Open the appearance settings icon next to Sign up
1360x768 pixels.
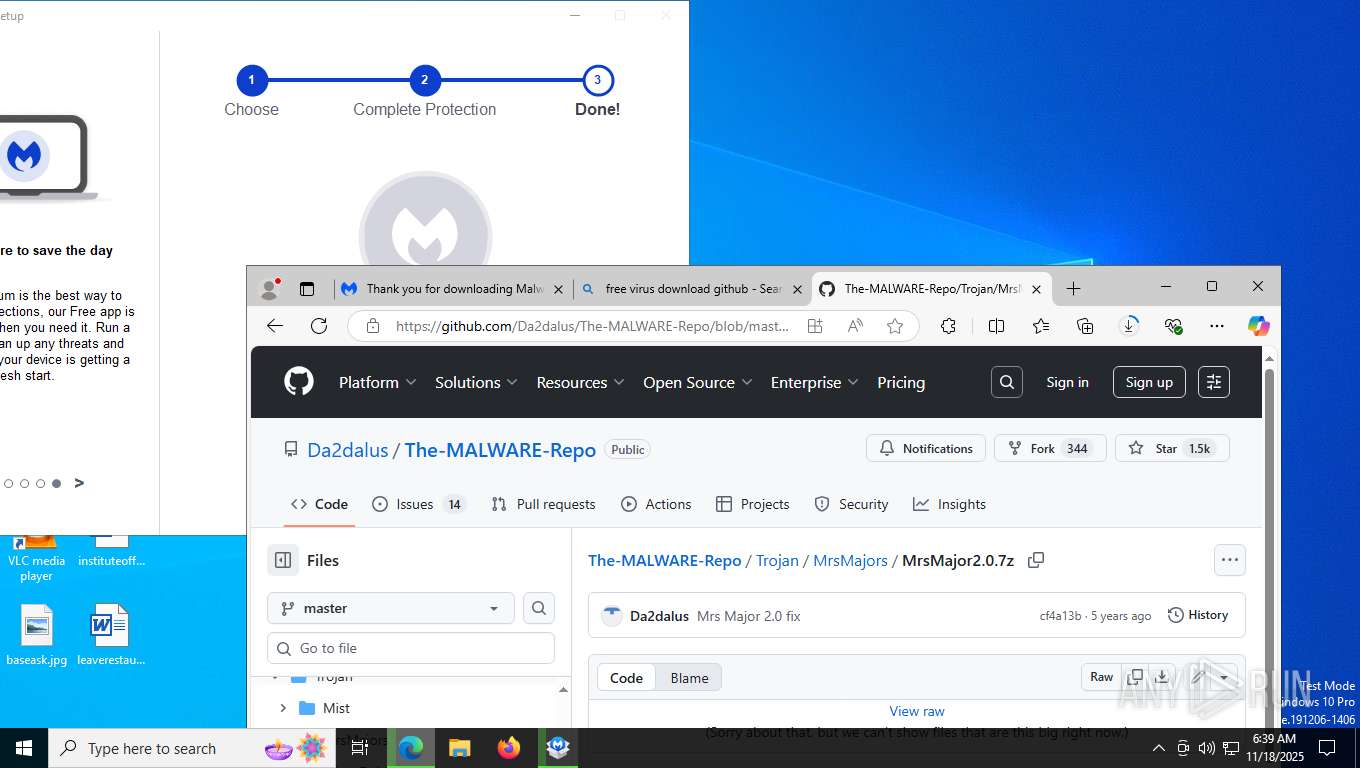click(x=1214, y=382)
